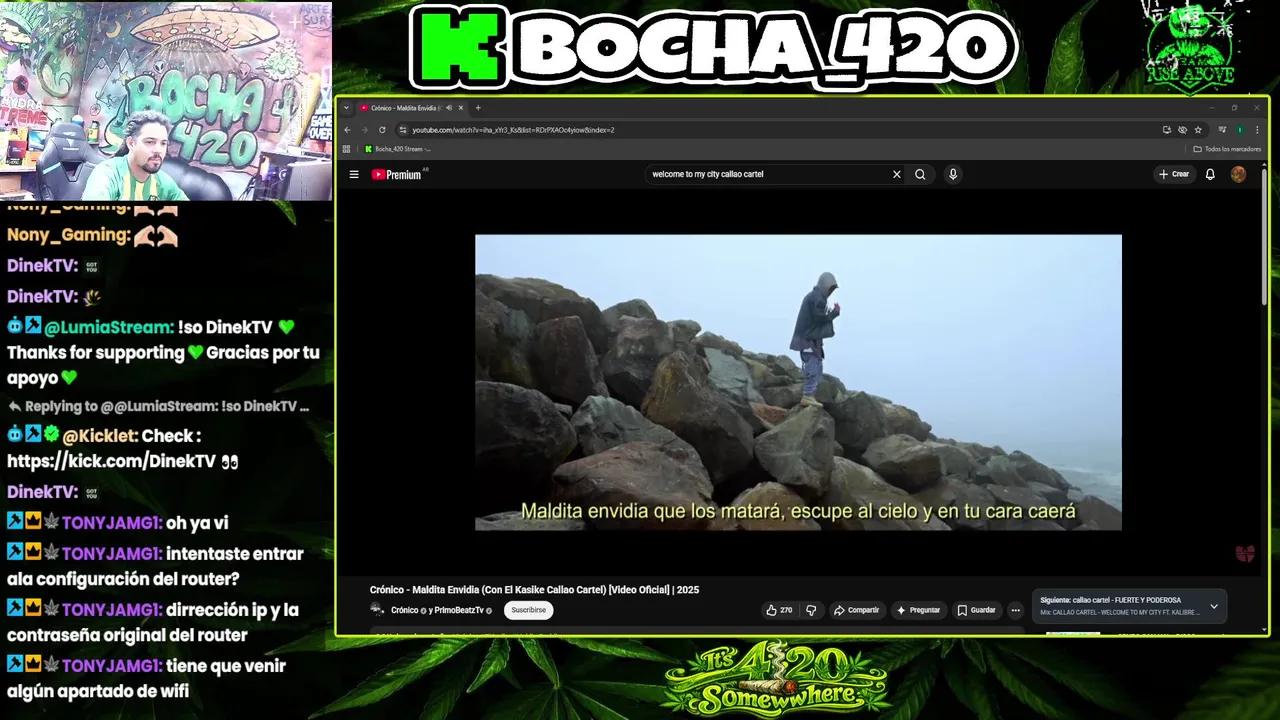Open new browser tab with plus
Viewport: 1280px width, 720px height.
[478, 108]
